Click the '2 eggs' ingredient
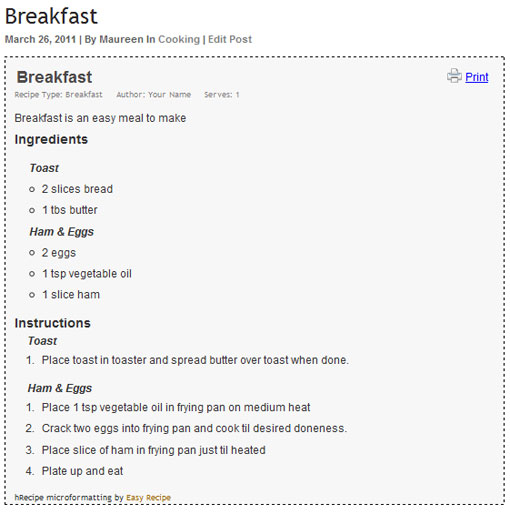Viewport: 510px width, 524px height. [59, 253]
